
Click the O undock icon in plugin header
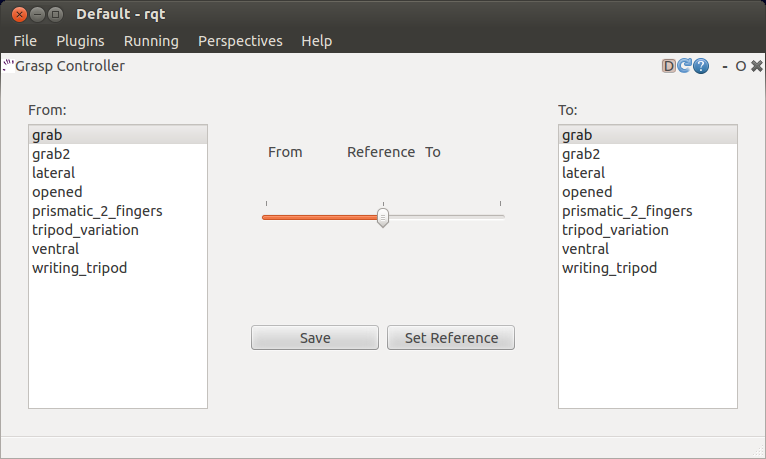point(740,66)
